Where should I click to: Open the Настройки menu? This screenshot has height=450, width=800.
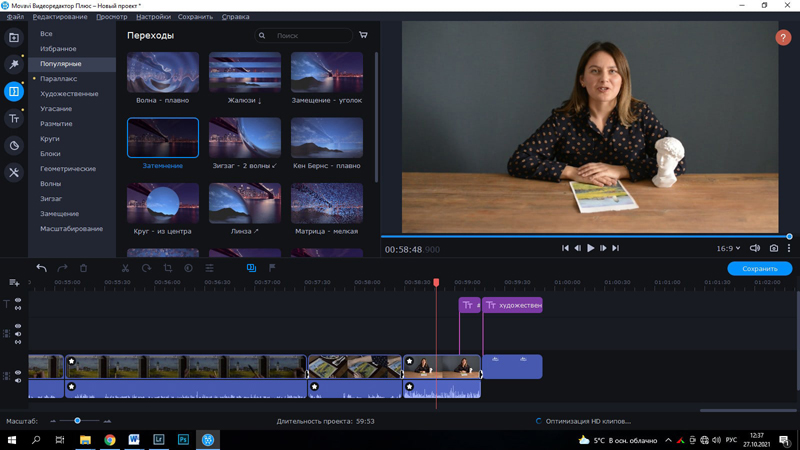(x=152, y=17)
